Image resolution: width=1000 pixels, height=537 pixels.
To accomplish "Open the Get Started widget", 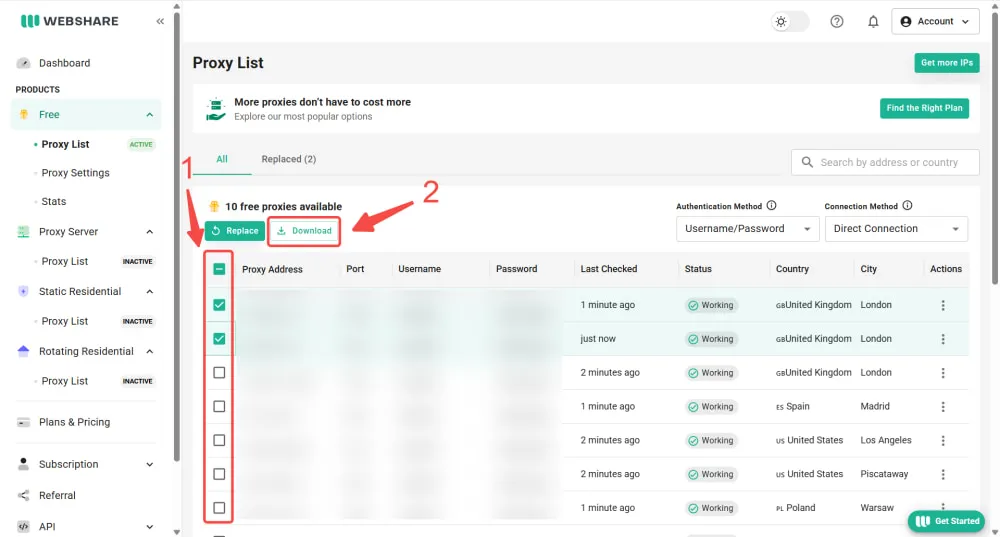I will [x=946, y=521].
